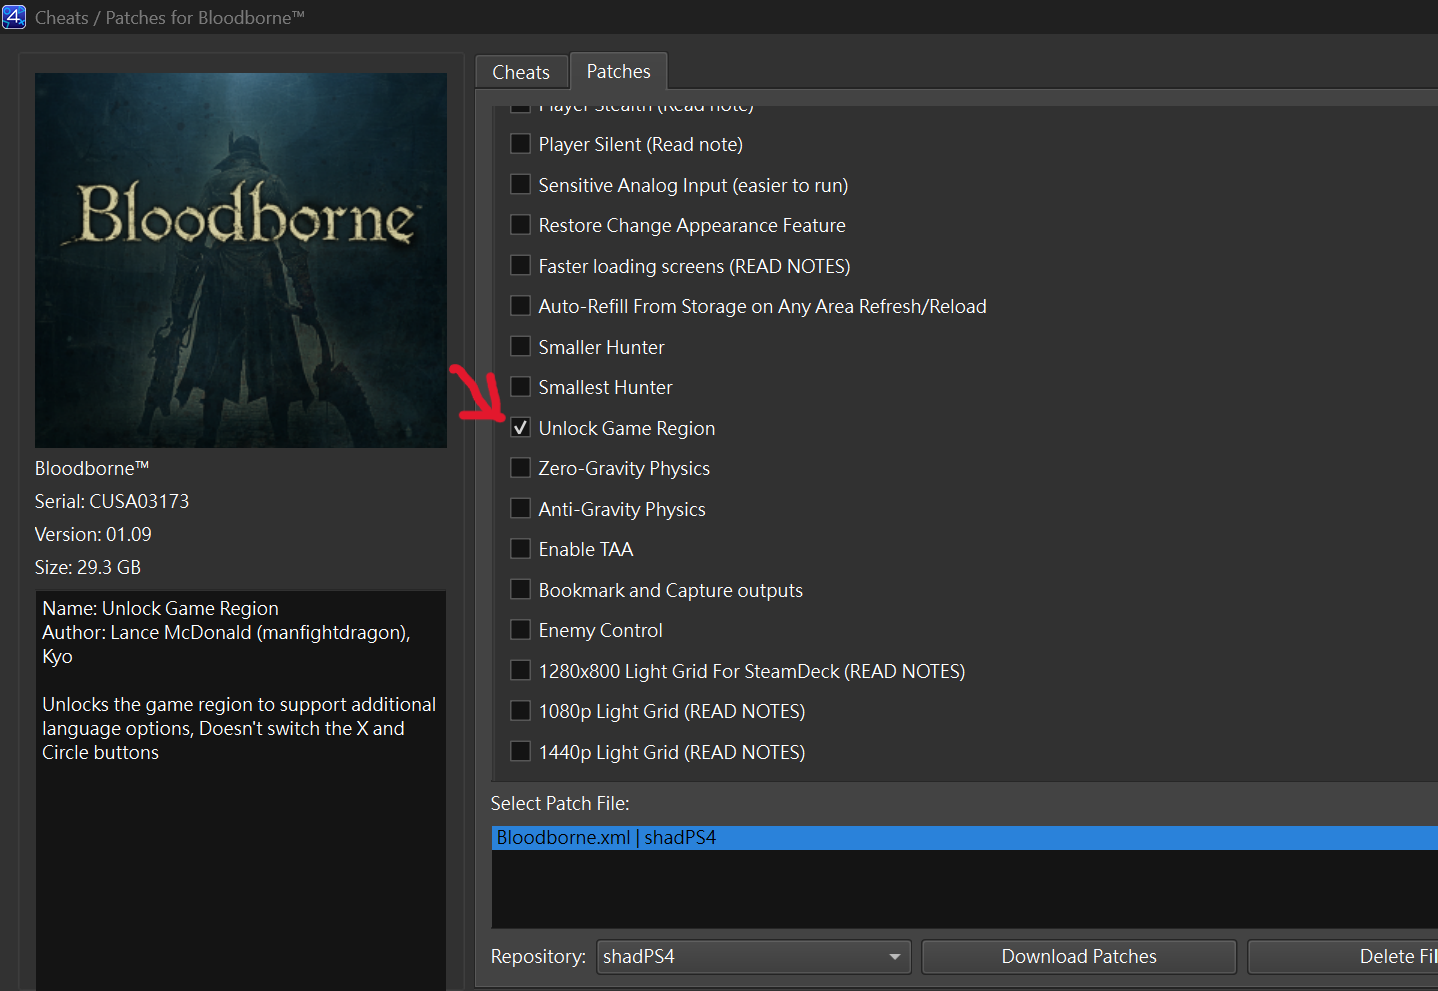Check the Smaller Hunter patch
Viewport: 1438px width, 991px height.
click(520, 347)
